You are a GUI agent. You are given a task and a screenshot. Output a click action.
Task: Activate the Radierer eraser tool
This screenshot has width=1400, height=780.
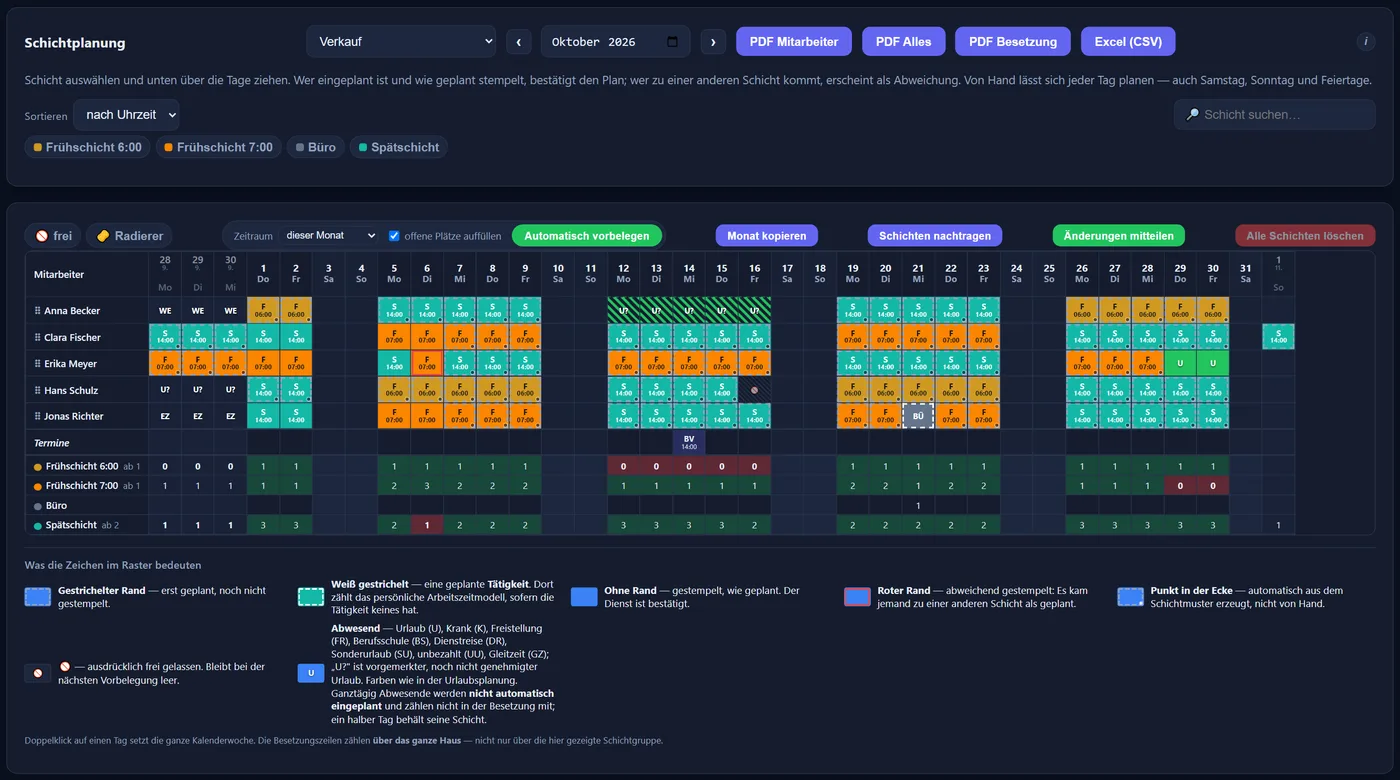tap(129, 236)
